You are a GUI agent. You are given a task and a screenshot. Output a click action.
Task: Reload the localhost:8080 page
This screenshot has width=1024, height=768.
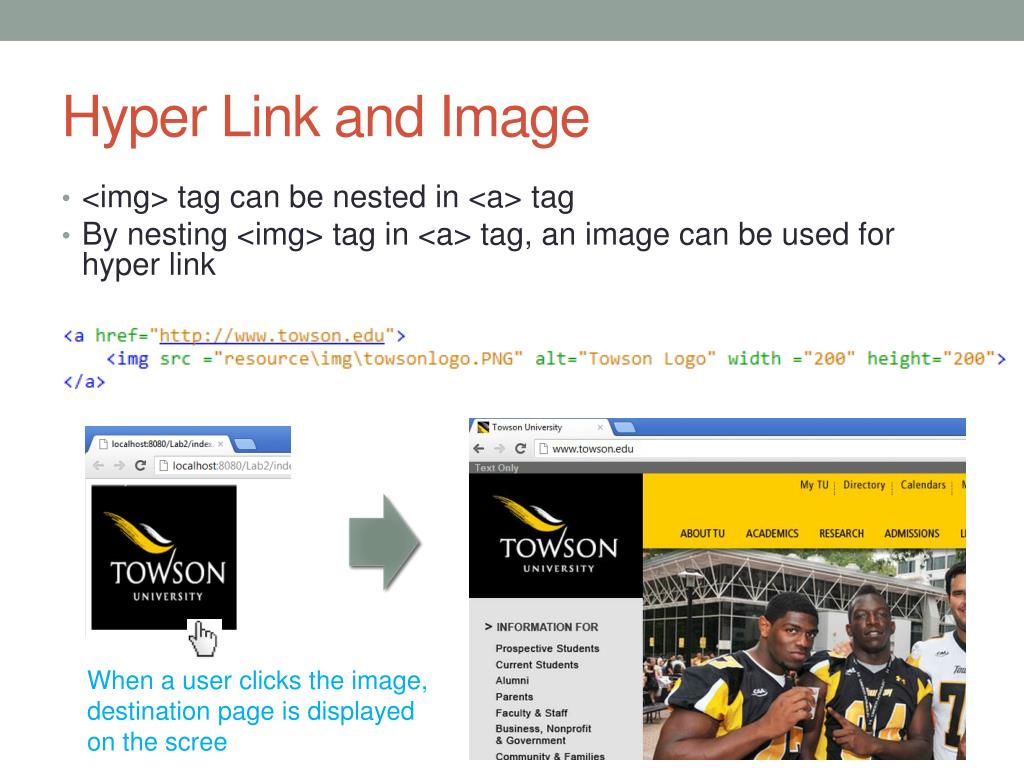(140, 466)
